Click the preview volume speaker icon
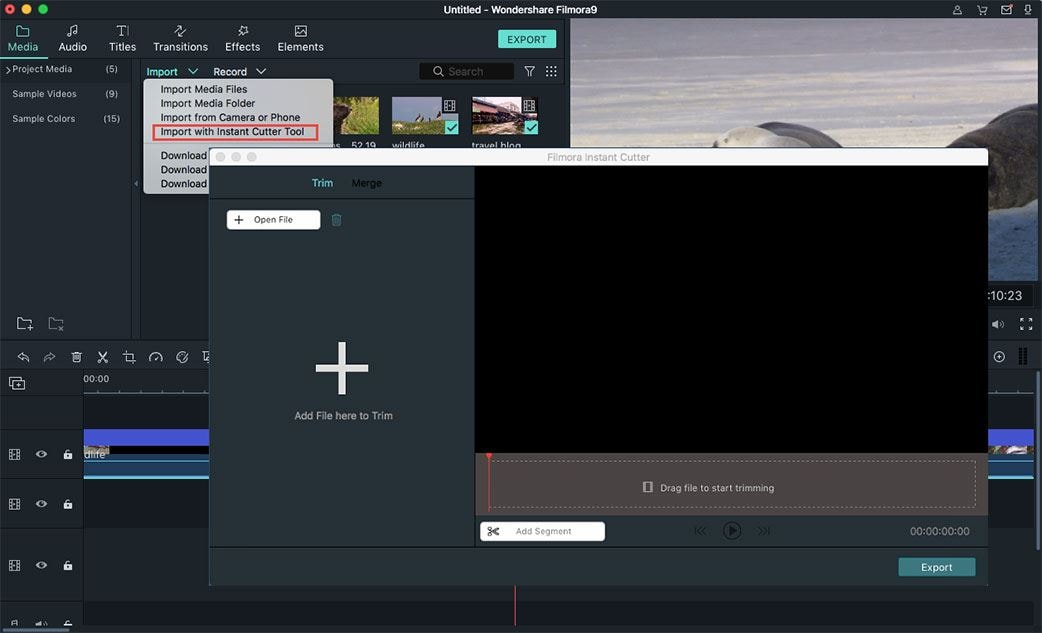 click(x=998, y=324)
